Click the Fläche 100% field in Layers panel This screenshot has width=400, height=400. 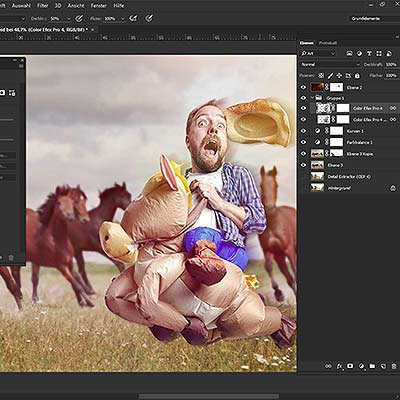tap(391, 76)
